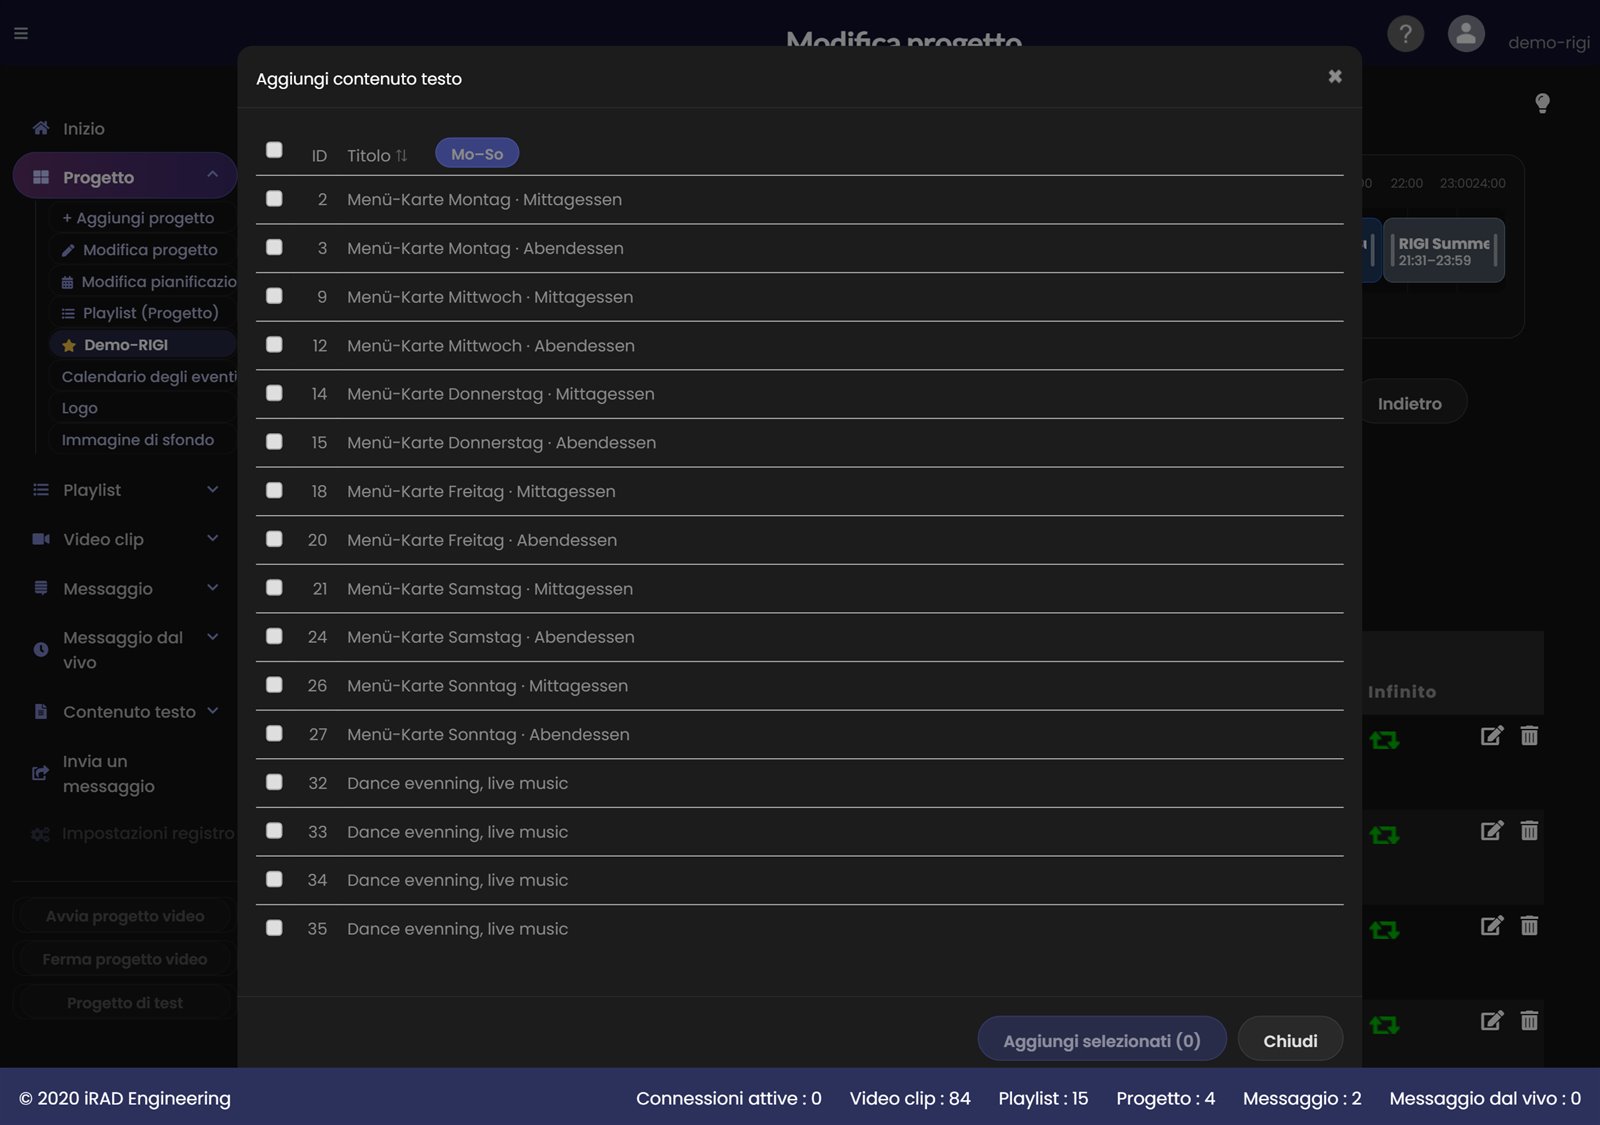This screenshot has height=1125, width=1600.
Task: Collapse the Progetto sidebar section
Action: coord(212,175)
